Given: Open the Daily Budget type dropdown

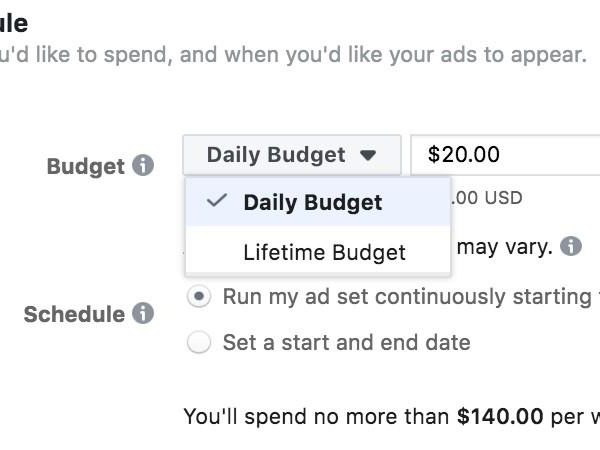Looking at the screenshot, I should [291, 155].
